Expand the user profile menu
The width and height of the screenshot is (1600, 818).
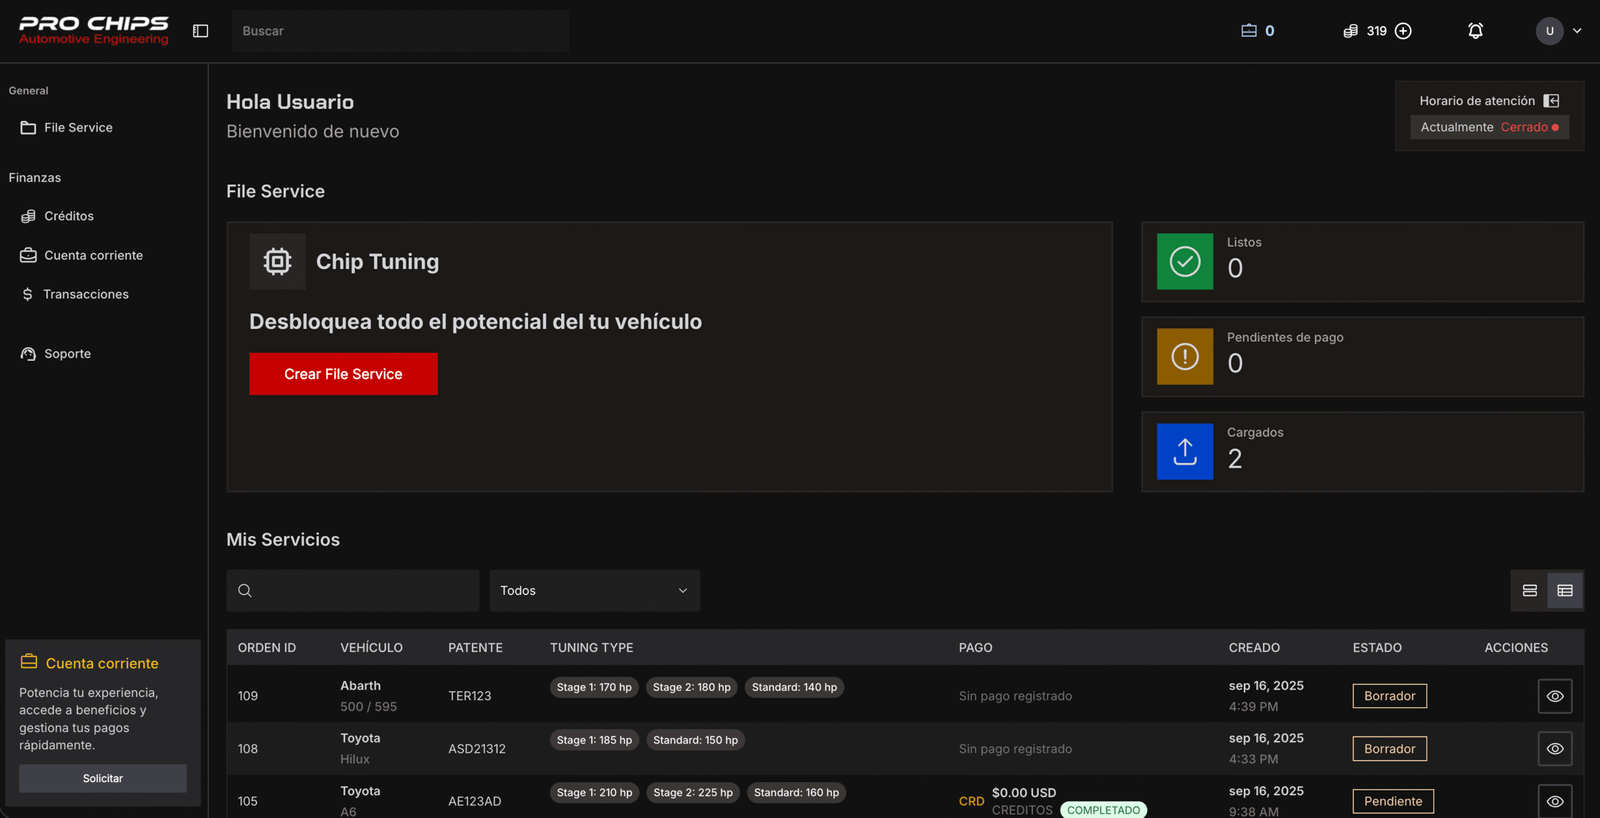click(x=1559, y=31)
